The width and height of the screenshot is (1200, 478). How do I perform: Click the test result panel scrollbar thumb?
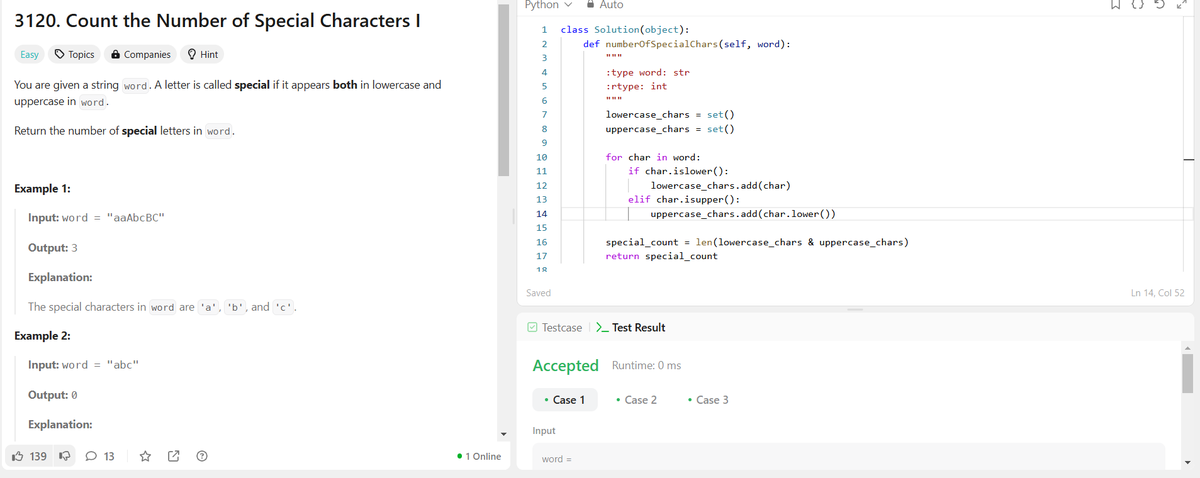click(1188, 372)
